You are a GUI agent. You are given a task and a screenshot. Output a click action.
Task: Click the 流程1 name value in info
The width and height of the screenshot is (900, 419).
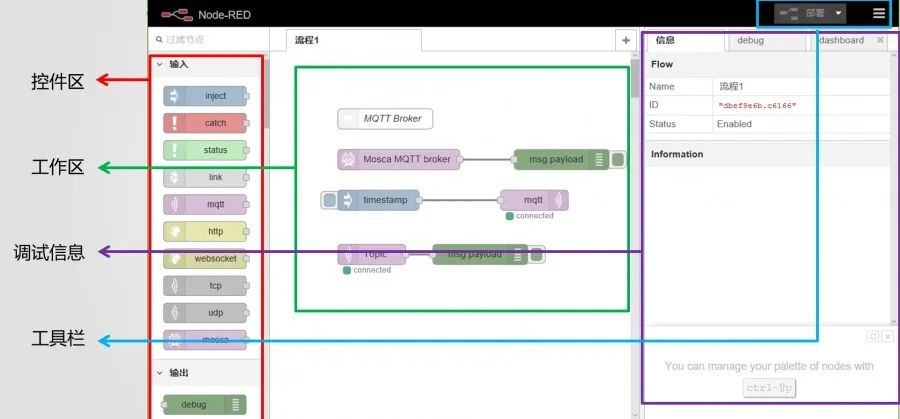(731, 87)
